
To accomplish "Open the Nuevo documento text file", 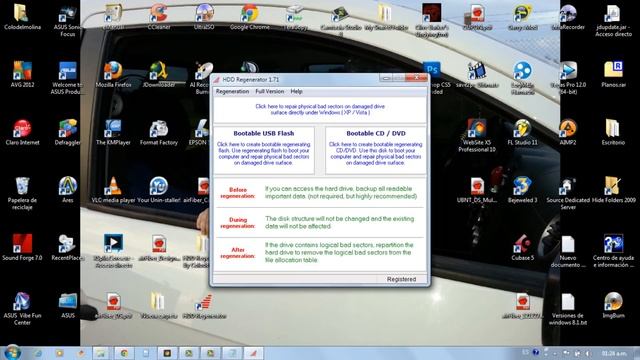I will pyautogui.click(x=568, y=251).
